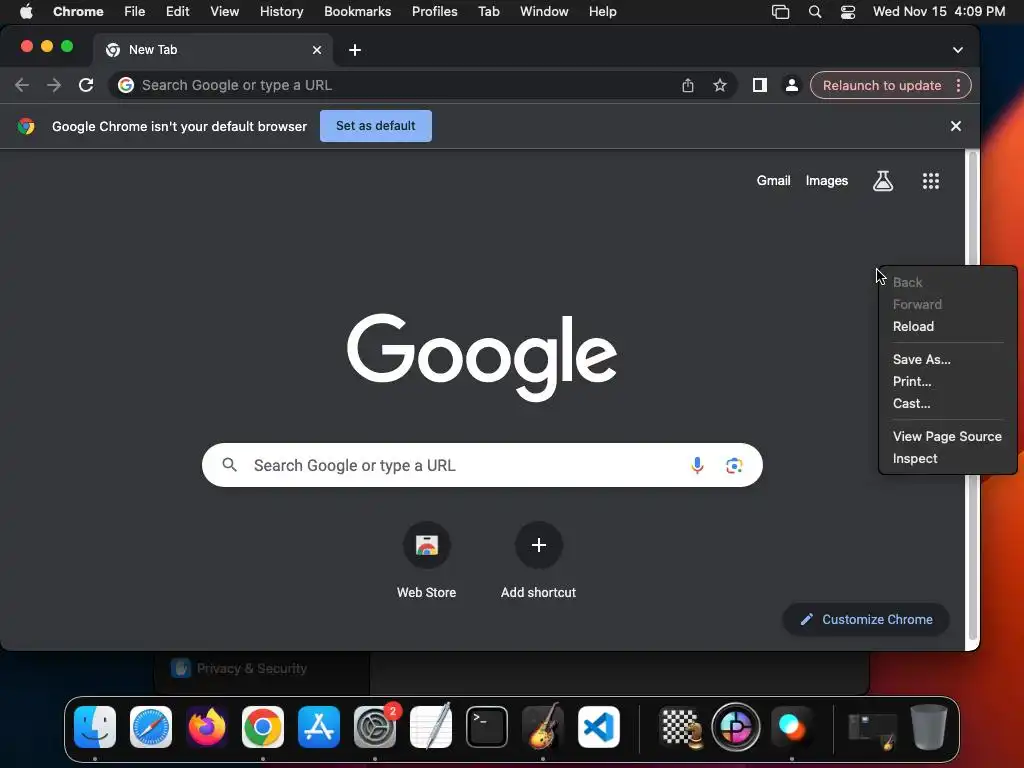The image size is (1024, 768).
Task: Open Spotlight search in menu bar
Action: (814, 12)
